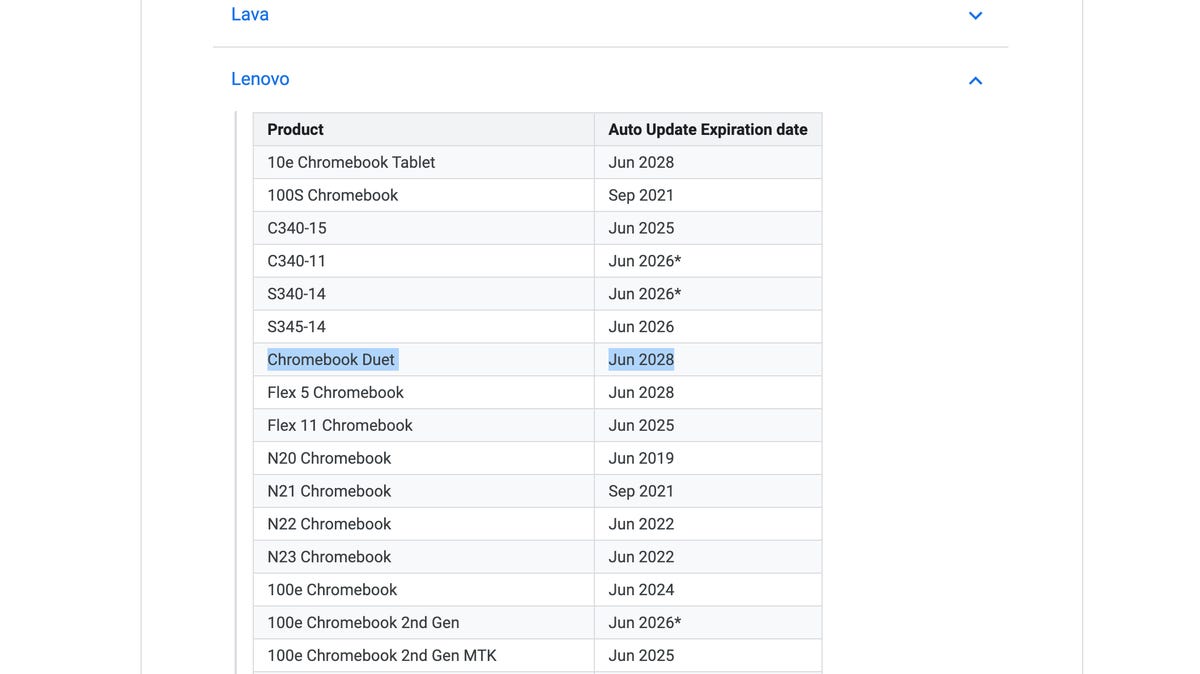Screen dimensions: 1200x674
Task: Select the Auto Update Expiration date header
Action: pyautogui.click(x=708, y=129)
